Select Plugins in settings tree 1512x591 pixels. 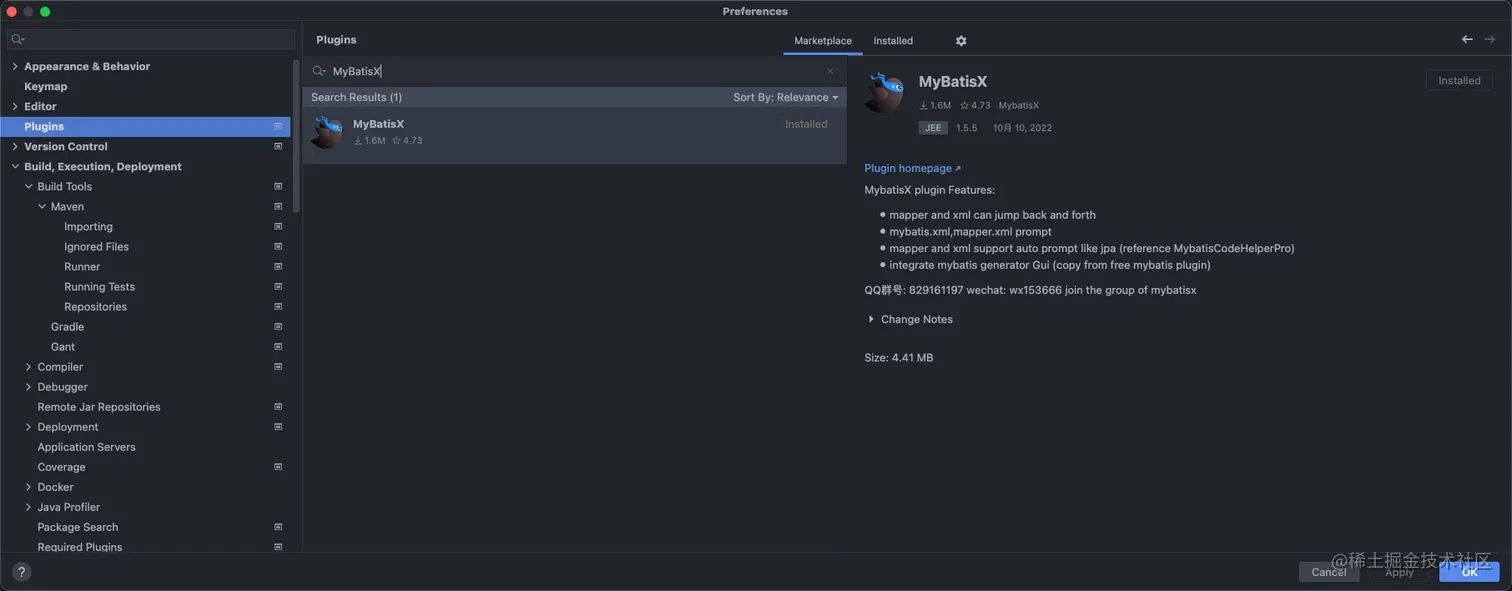[145, 126]
